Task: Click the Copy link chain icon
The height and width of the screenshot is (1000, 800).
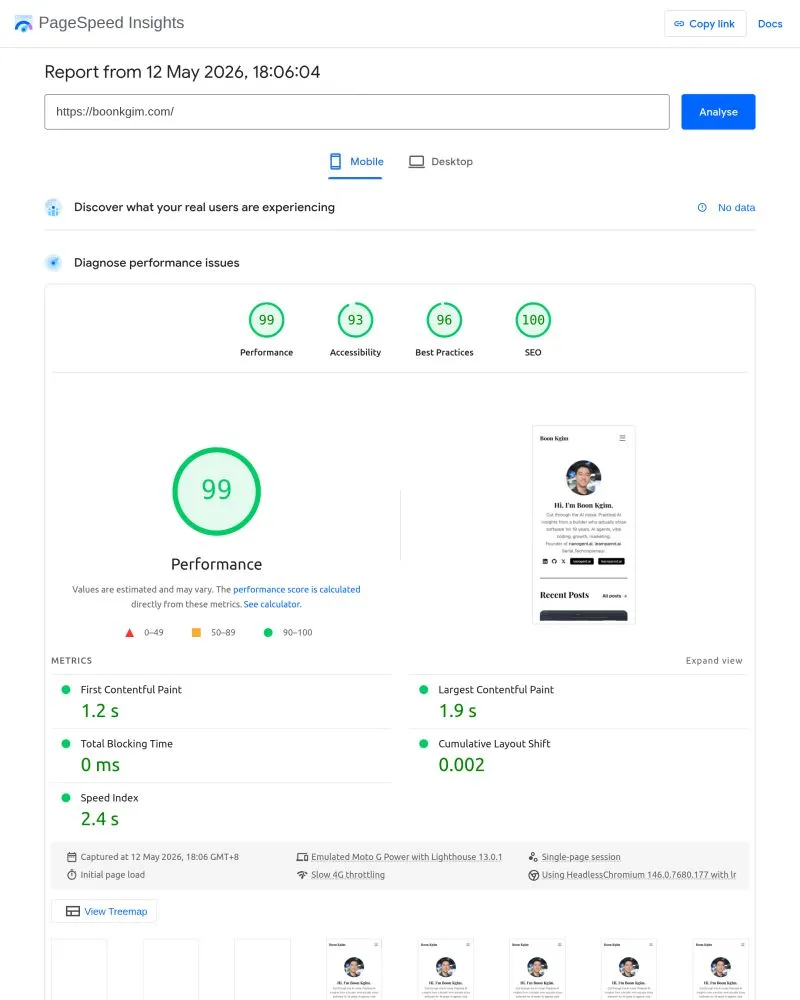Action: [x=679, y=24]
